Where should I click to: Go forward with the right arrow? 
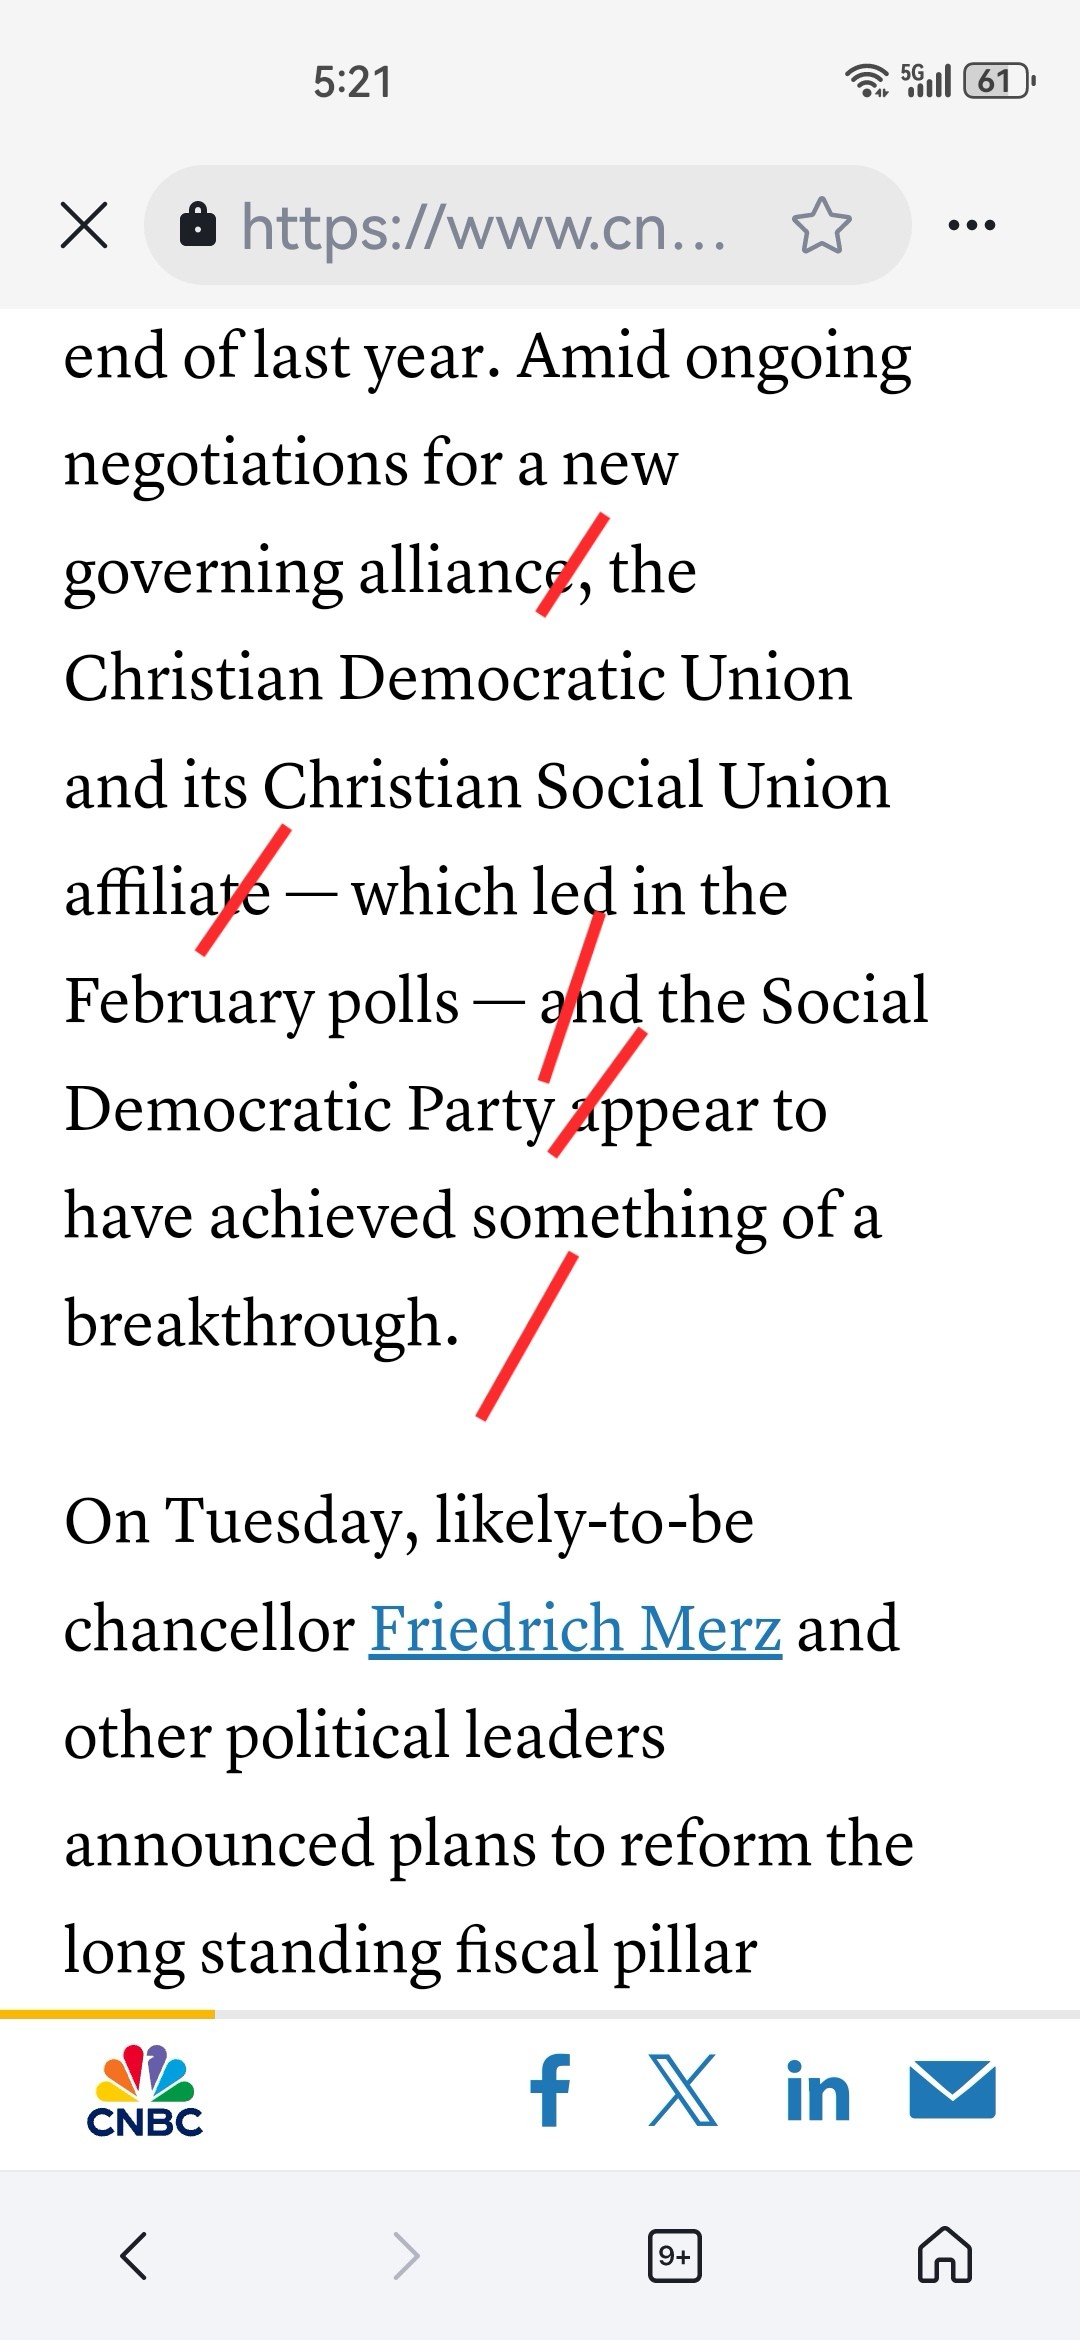pyautogui.click(x=405, y=2256)
